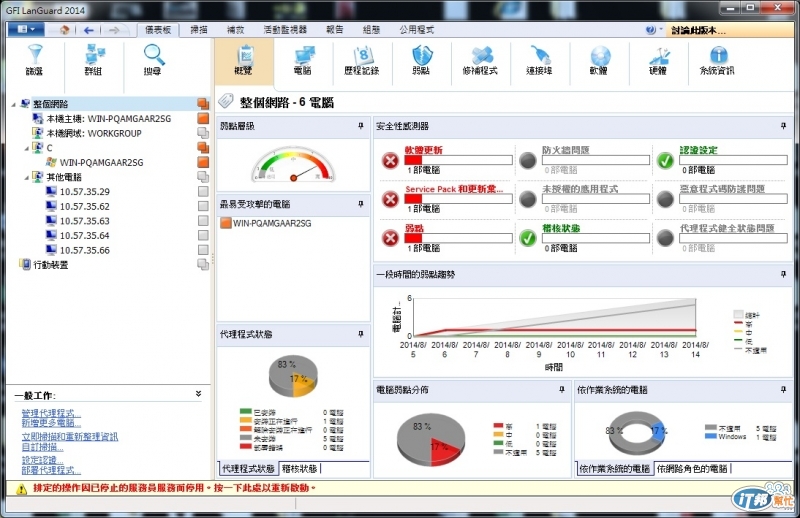Toggle the 整個網路 root checkbox

pyautogui.click(x=203, y=104)
